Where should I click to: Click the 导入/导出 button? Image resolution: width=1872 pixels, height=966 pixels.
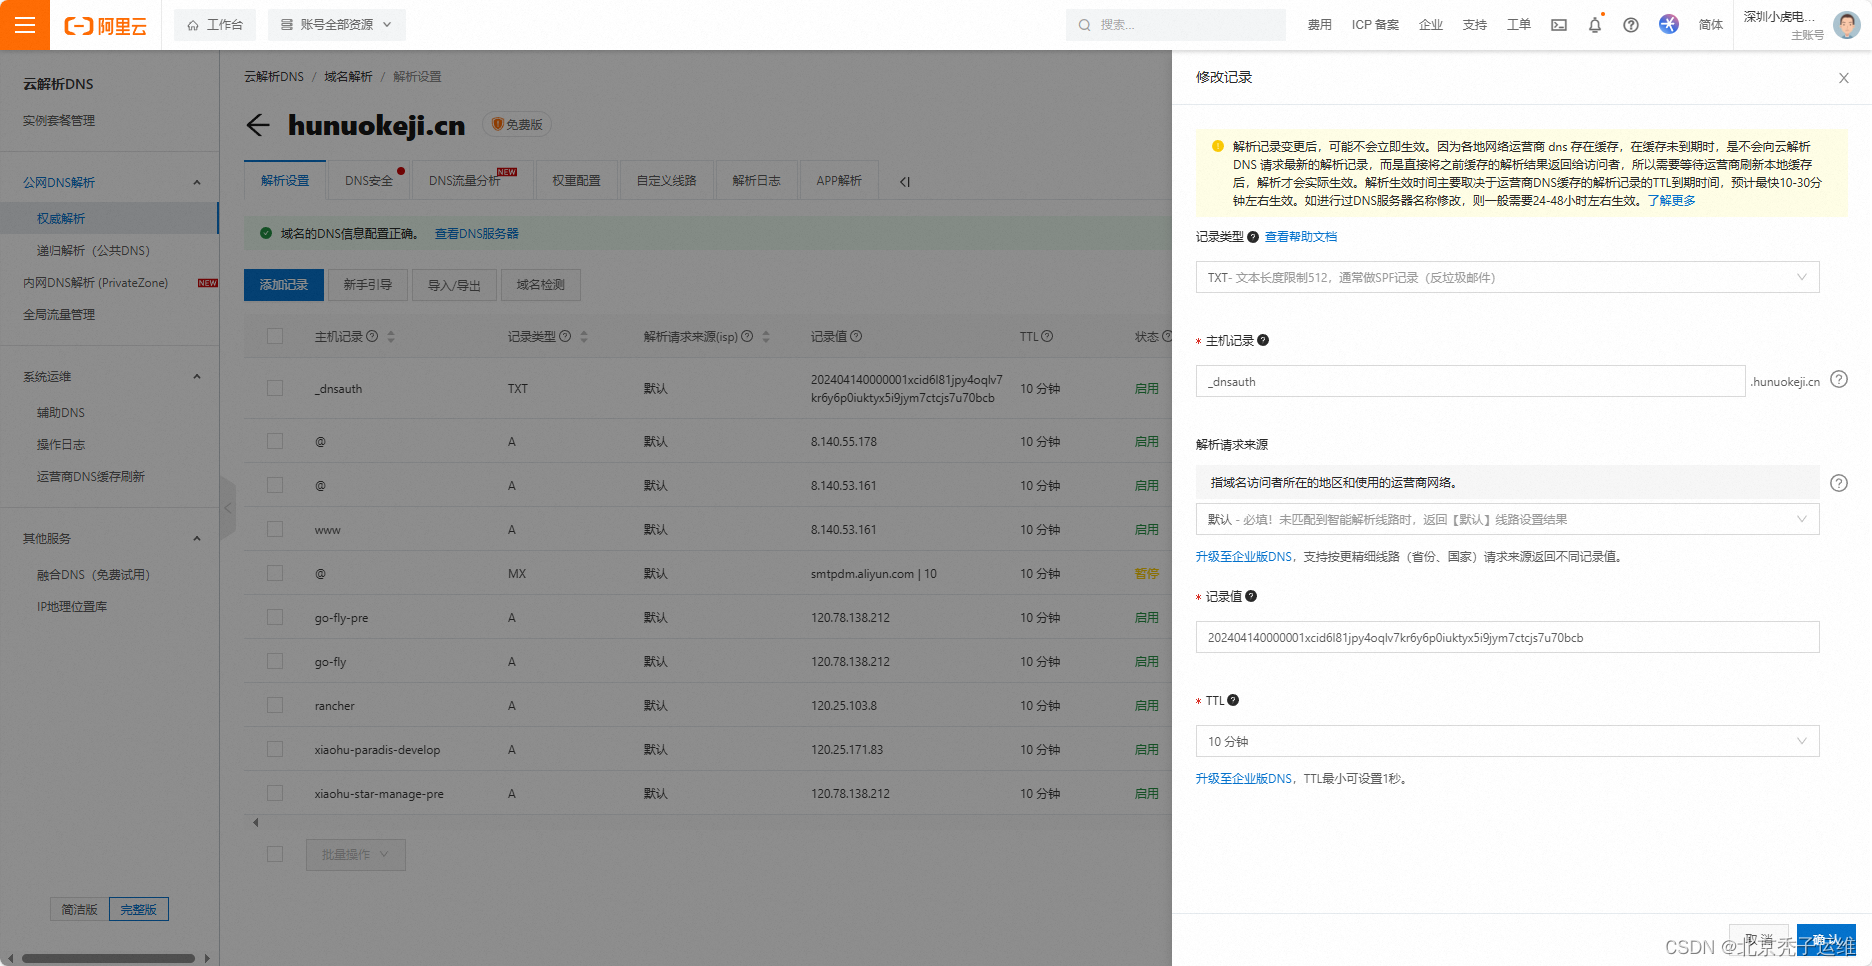tap(455, 285)
